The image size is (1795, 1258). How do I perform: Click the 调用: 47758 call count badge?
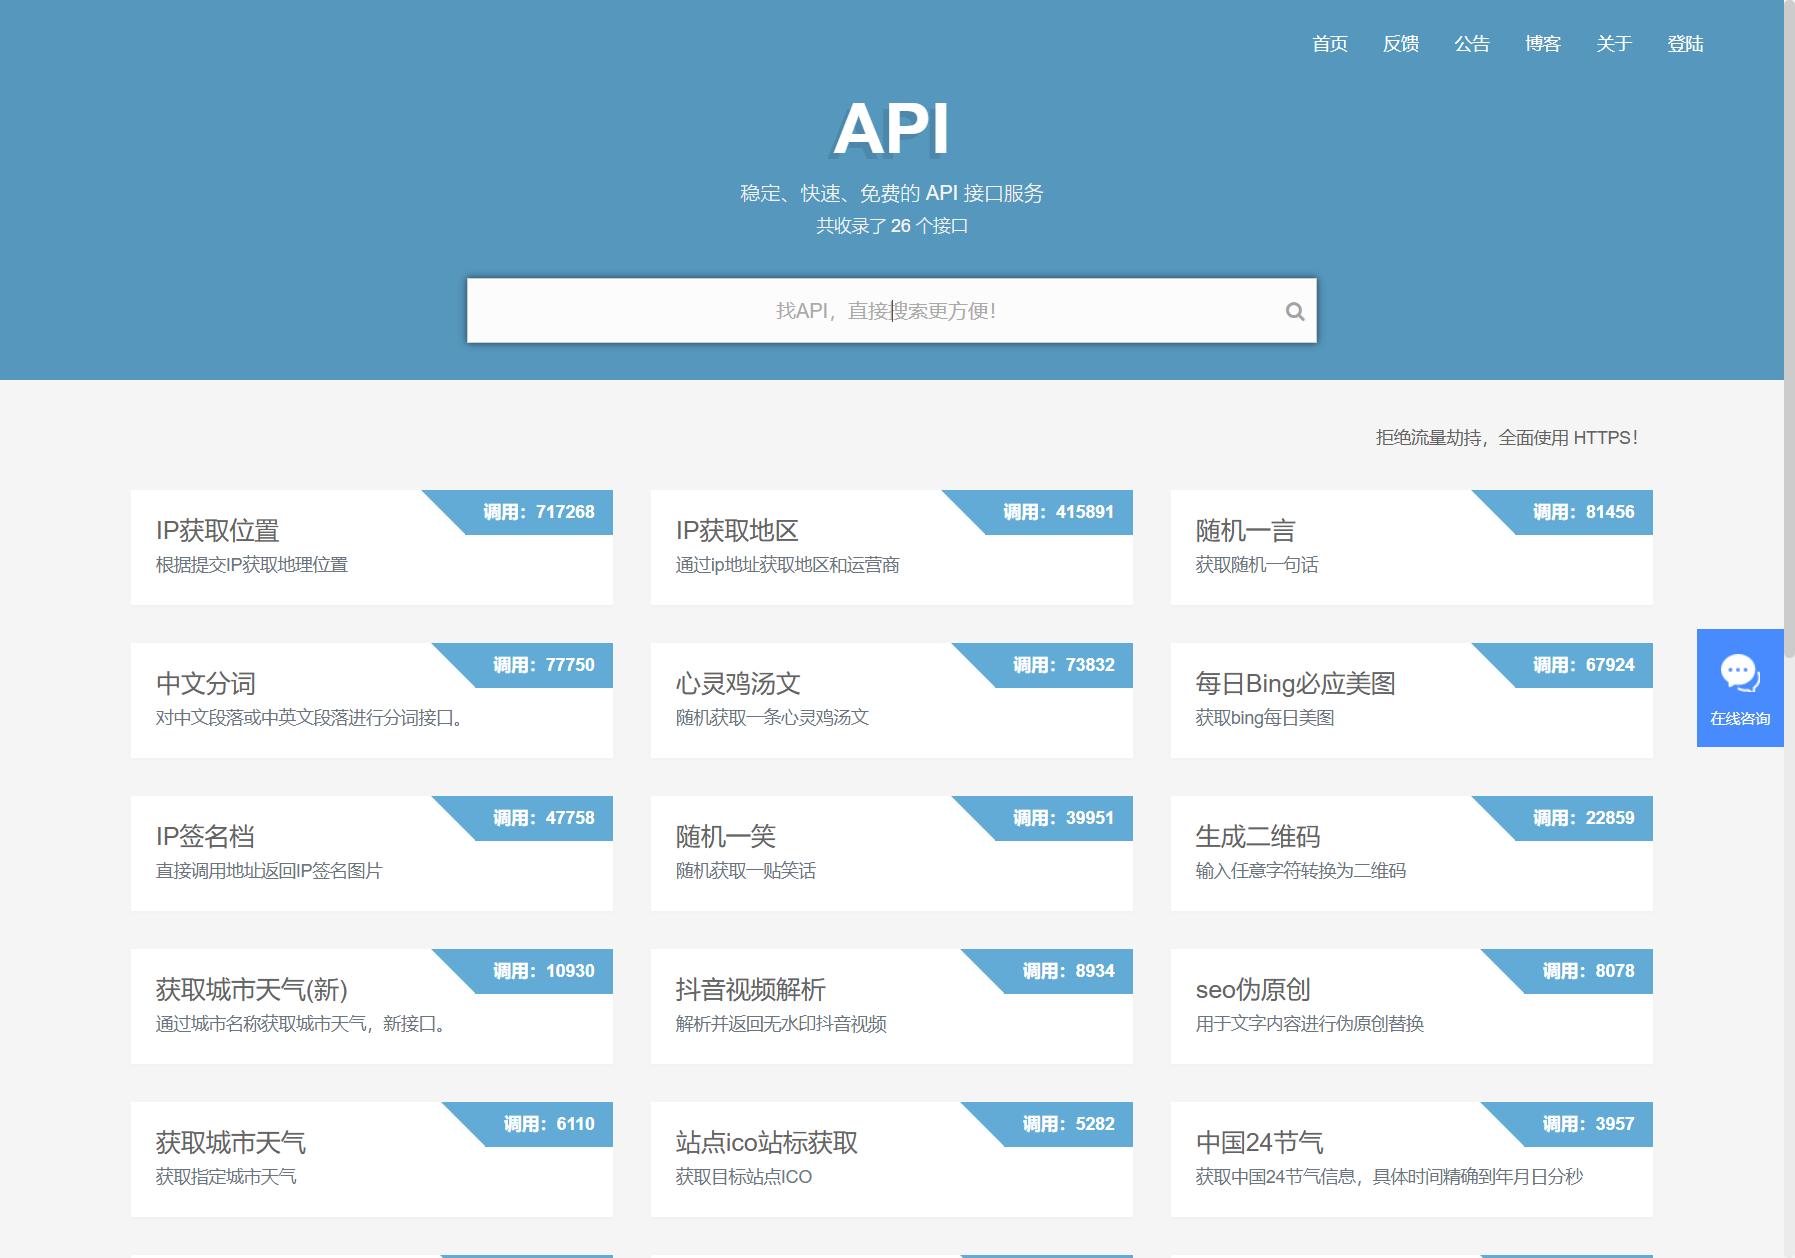[x=543, y=818]
